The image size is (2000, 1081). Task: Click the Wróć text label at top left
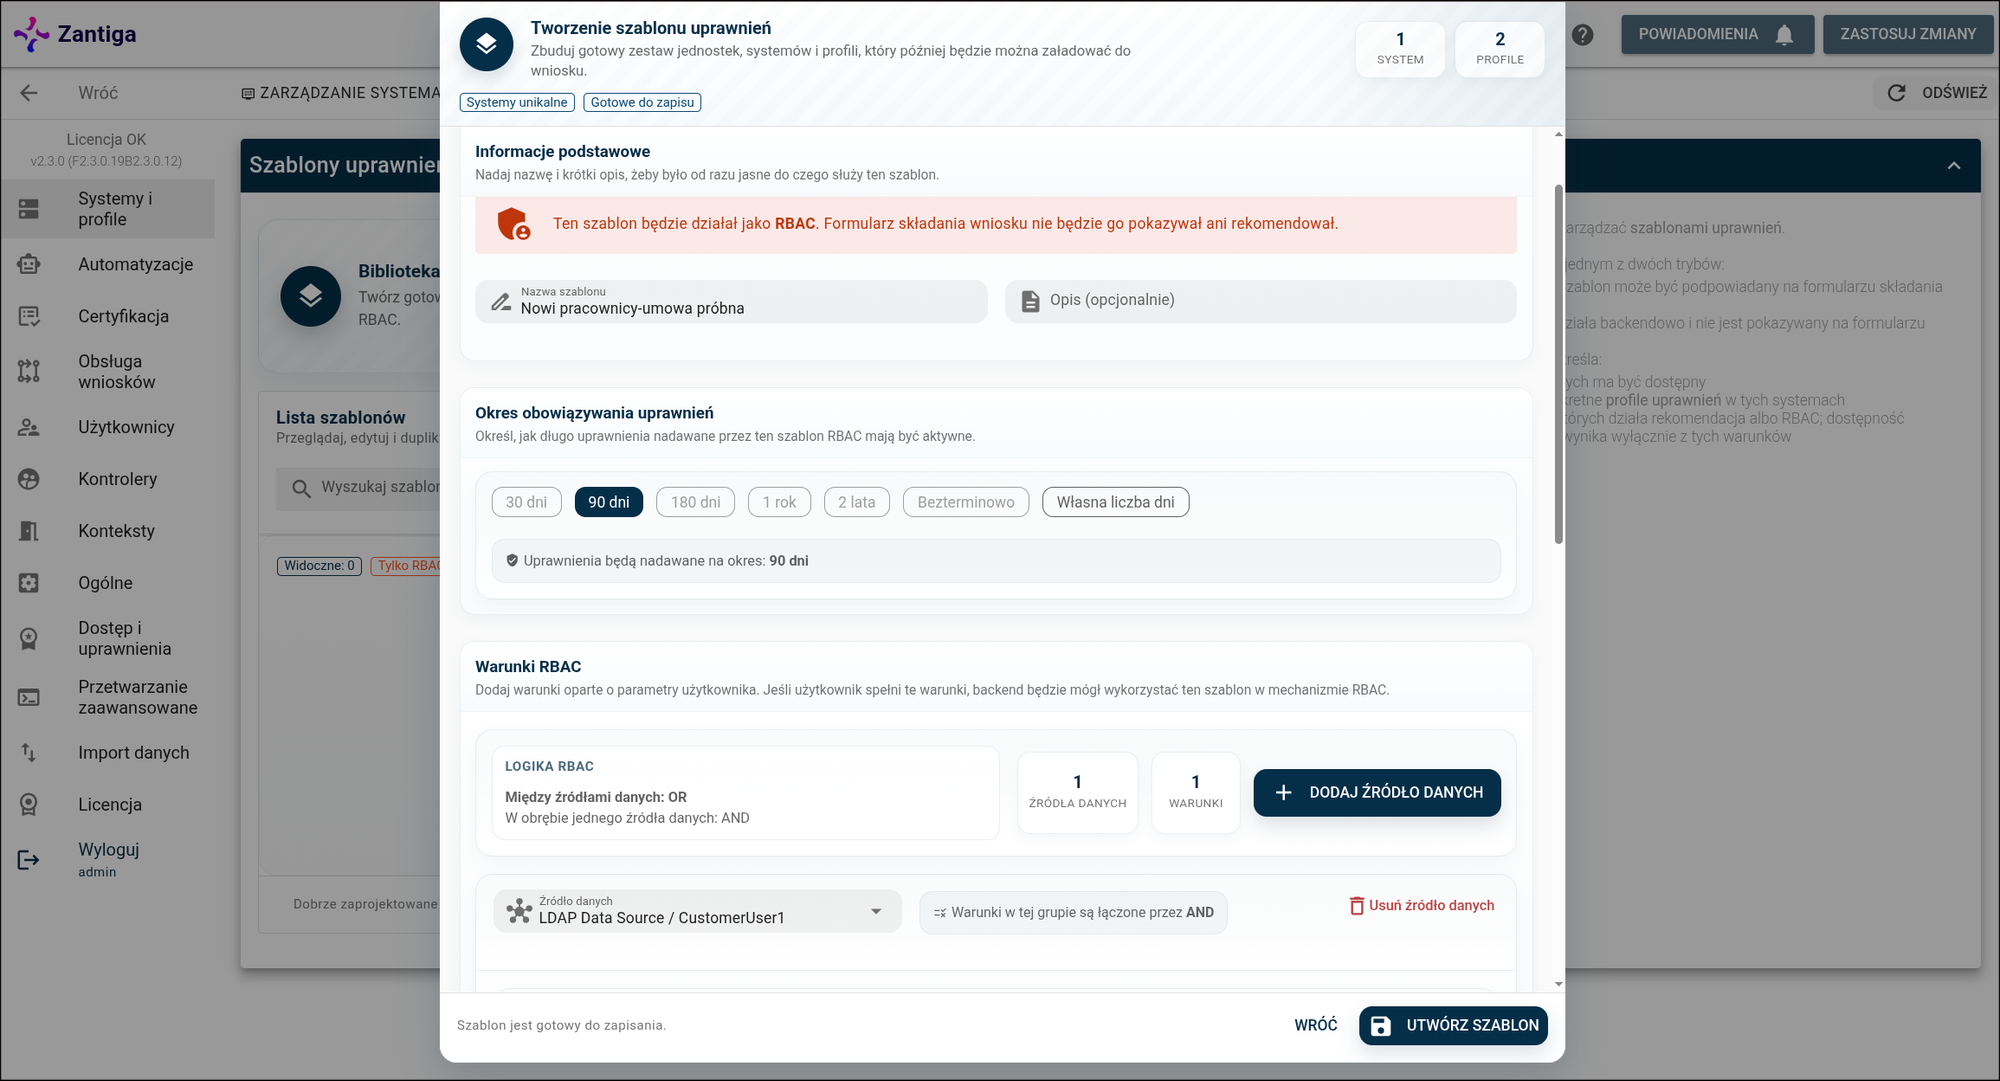pos(98,93)
